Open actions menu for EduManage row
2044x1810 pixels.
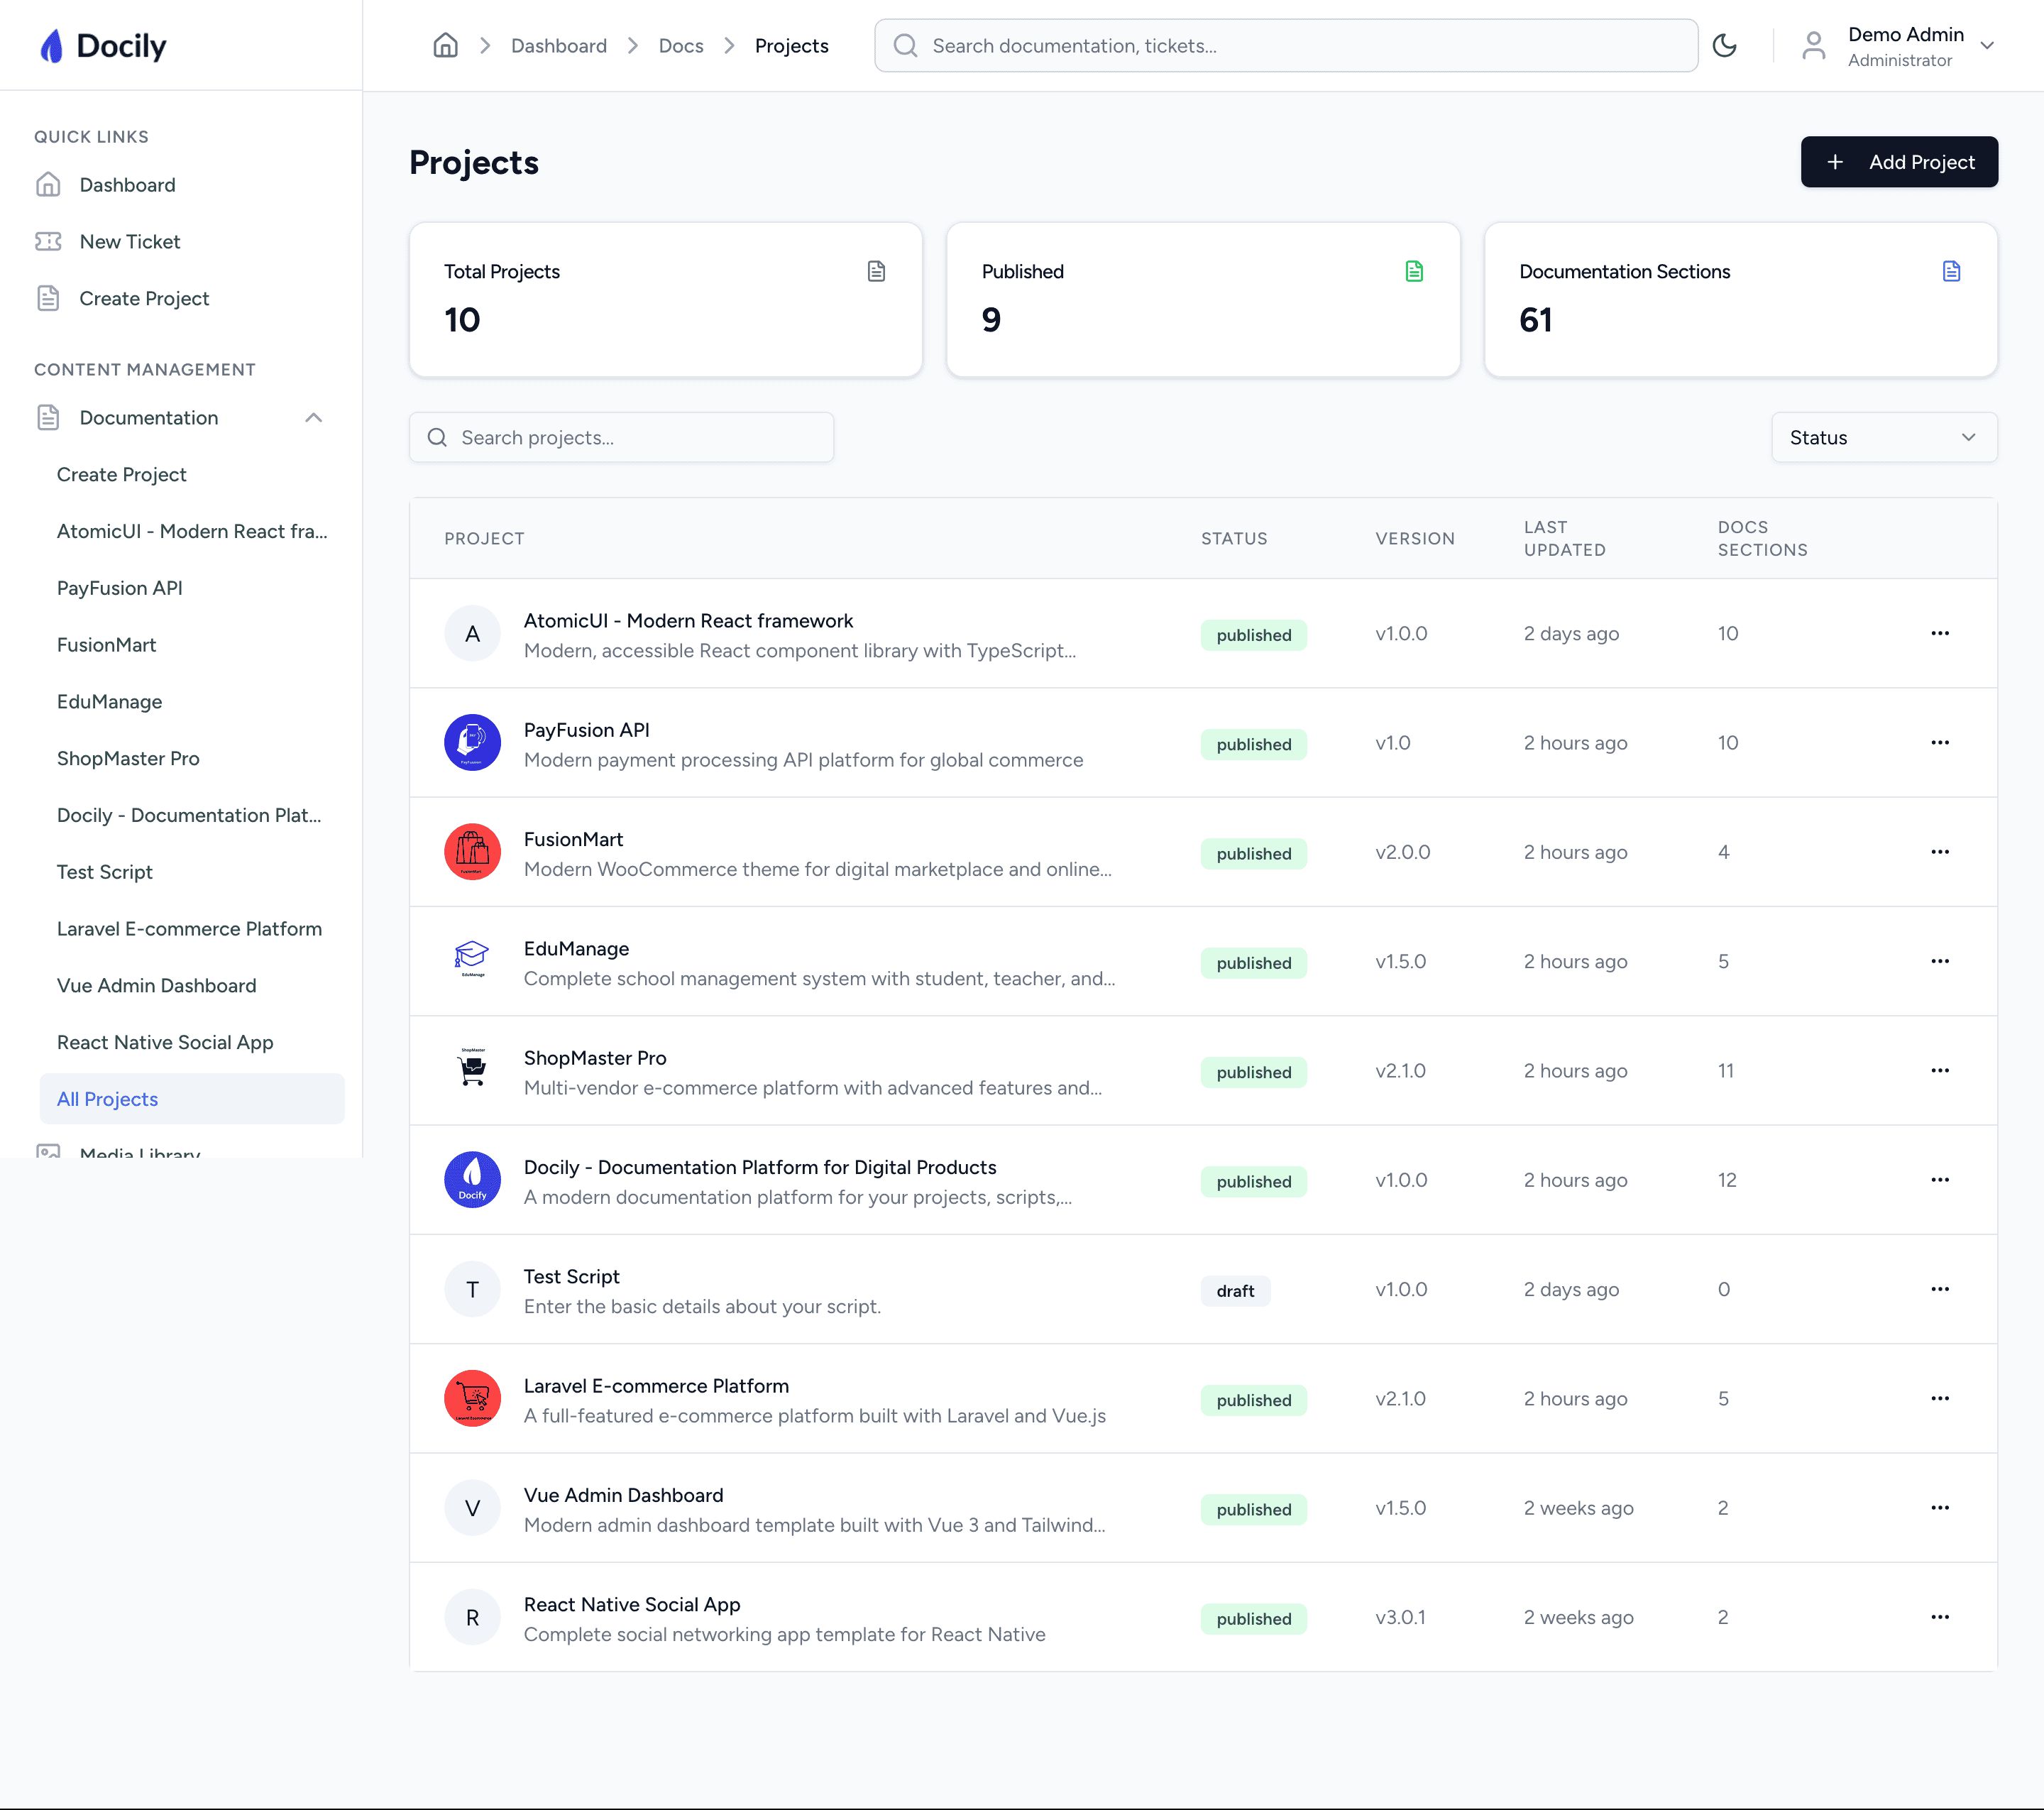1940,961
